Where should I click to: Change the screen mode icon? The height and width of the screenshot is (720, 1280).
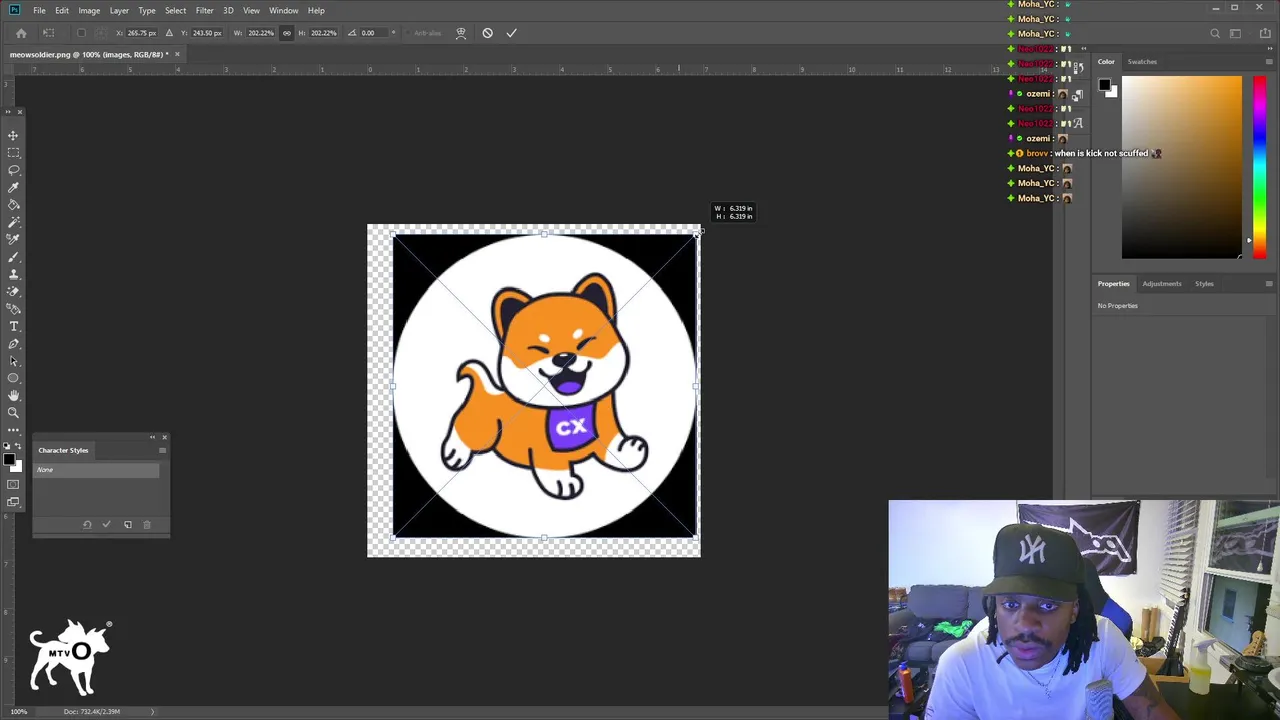pyautogui.click(x=13, y=502)
